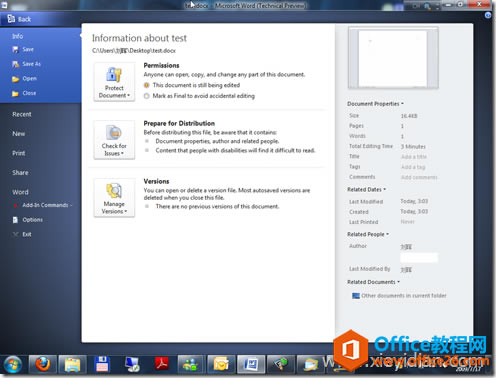Click the empty author input box

419,258
